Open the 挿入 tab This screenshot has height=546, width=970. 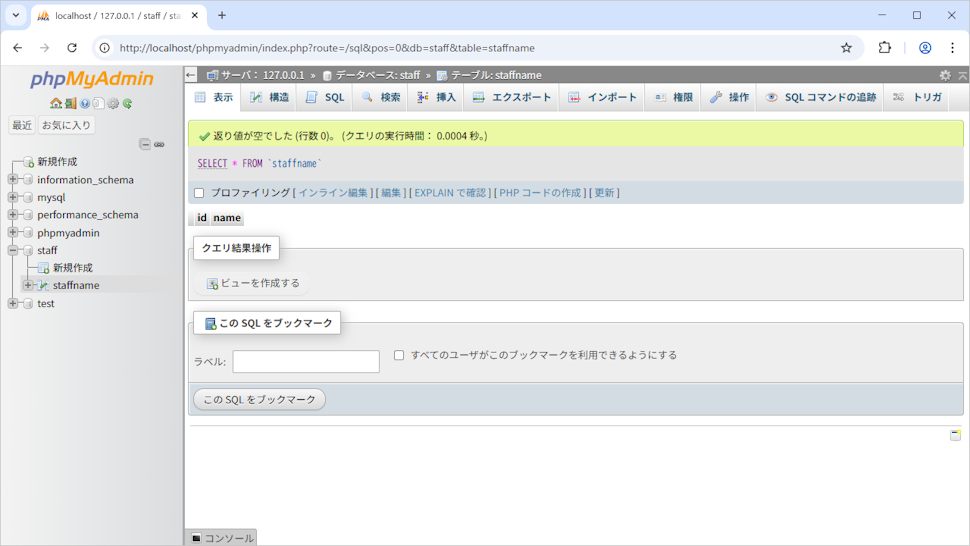click(x=436, y=97)
